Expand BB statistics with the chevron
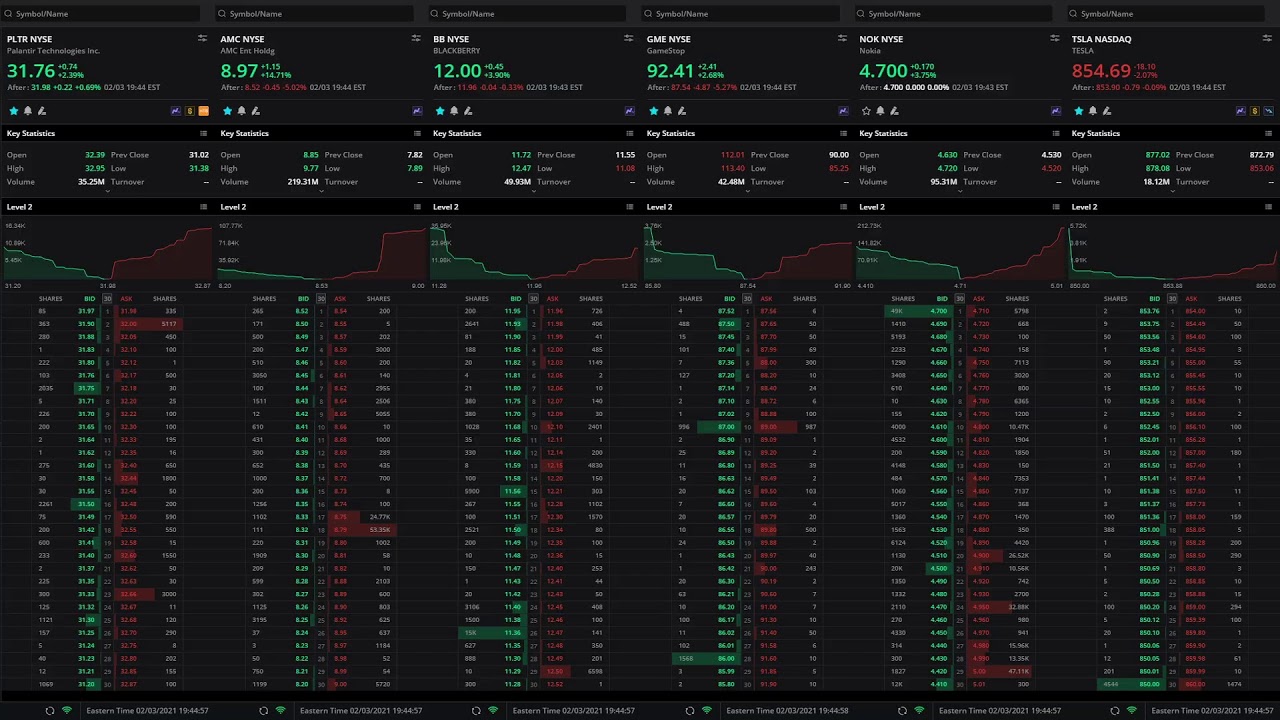 tap(532, 190)
